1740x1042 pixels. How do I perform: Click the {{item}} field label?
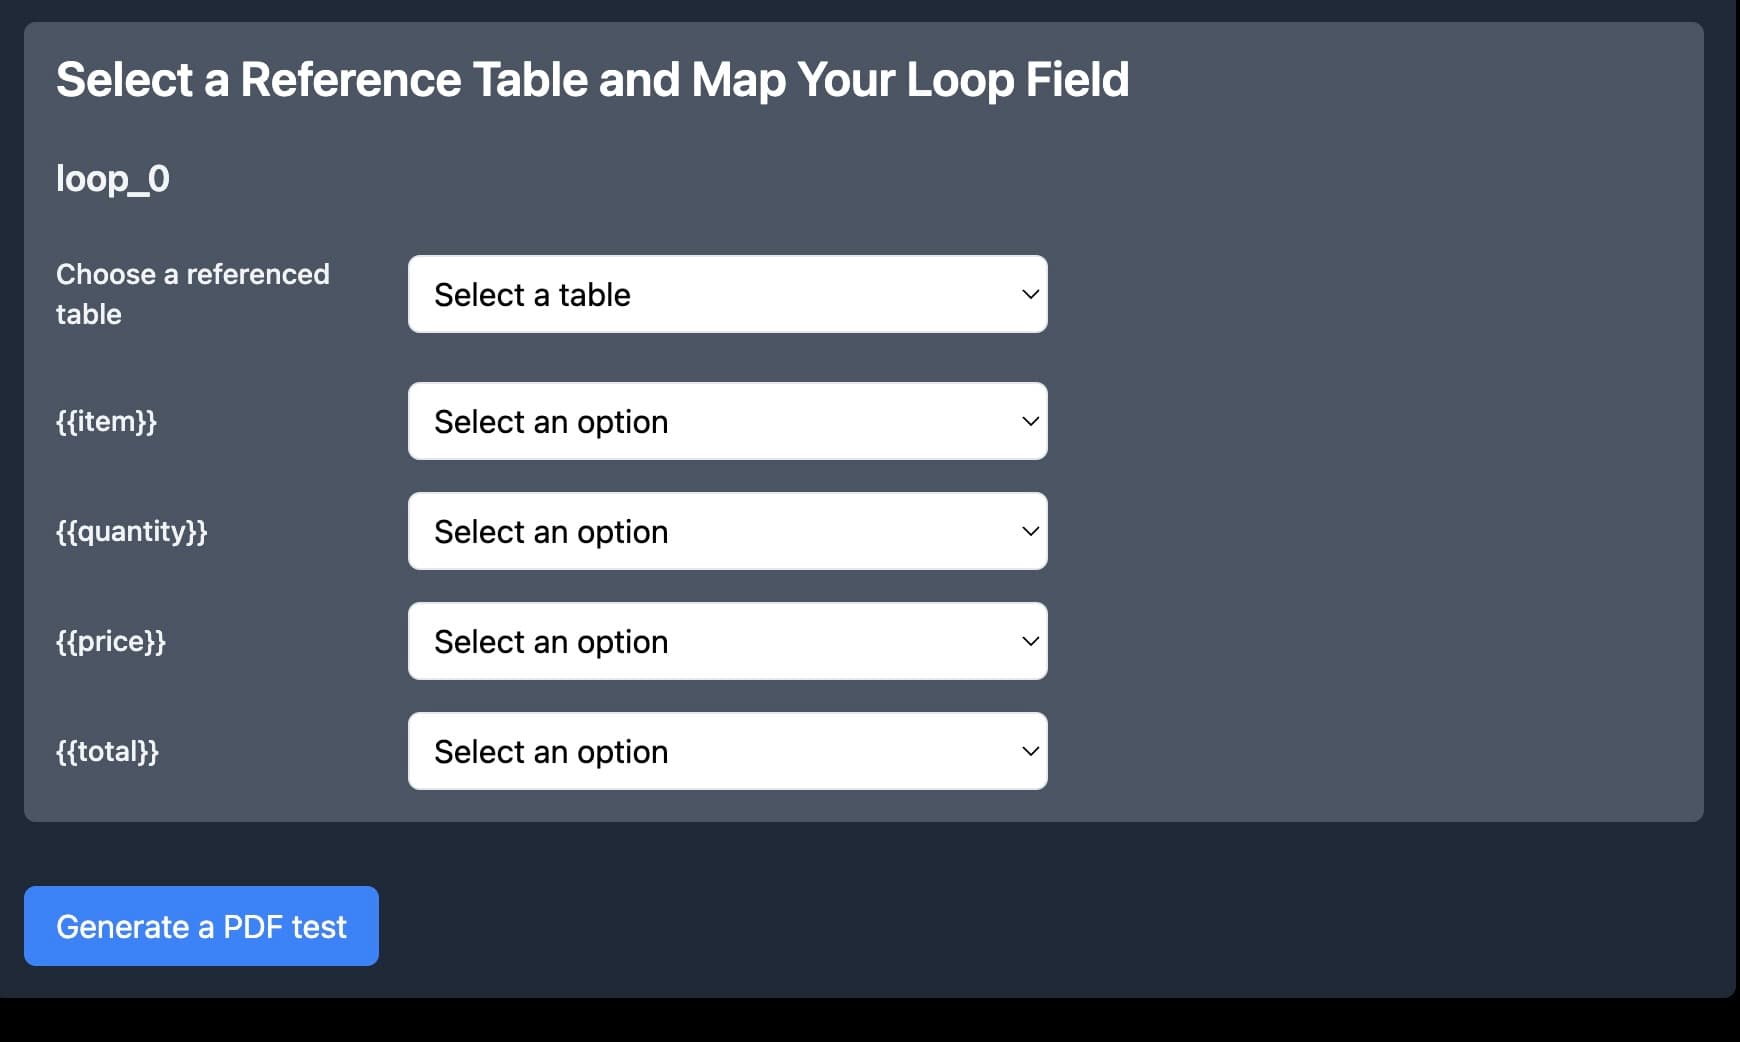click(x=106, y=421)
